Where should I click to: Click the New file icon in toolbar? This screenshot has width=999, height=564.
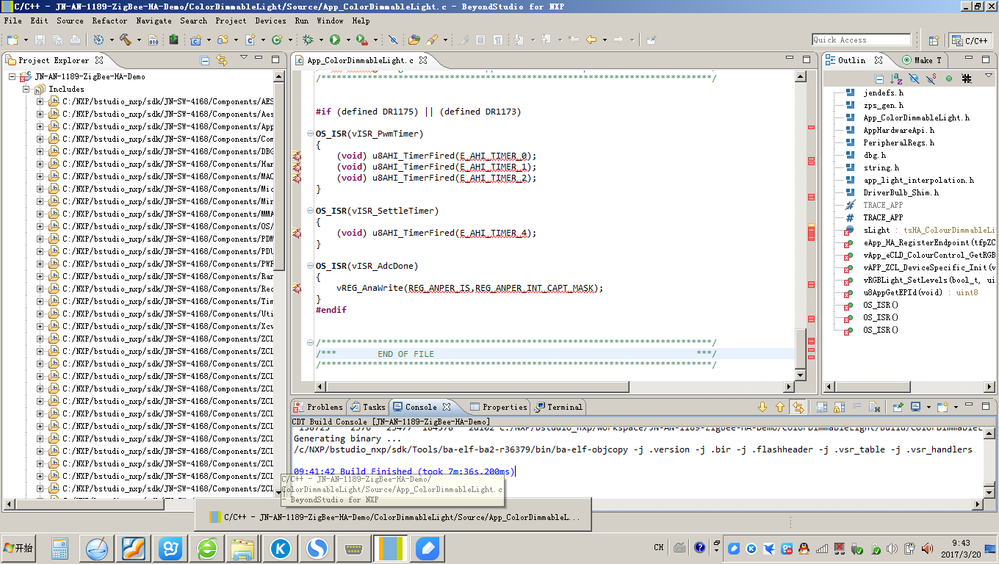(12, 40)
